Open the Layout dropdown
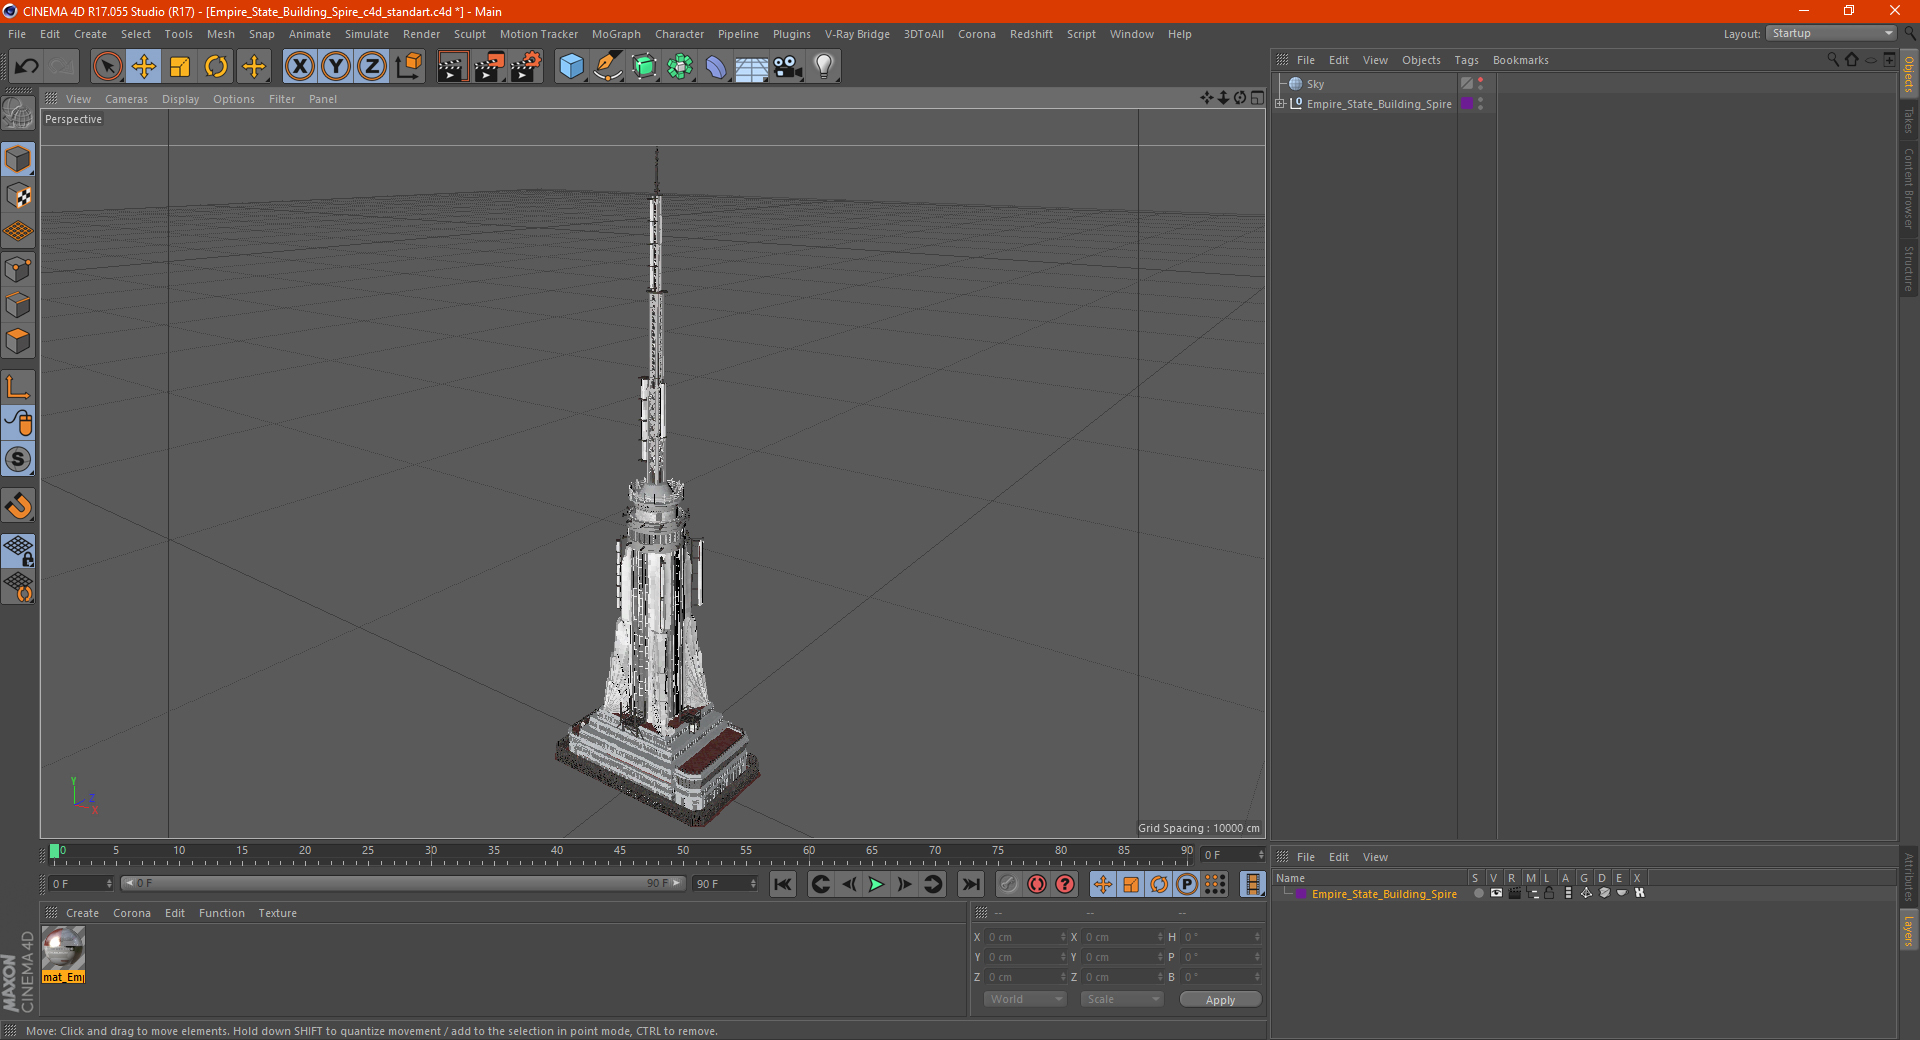The width and height of the screenshot is (1920, 1040). click(x=1832, y=33)
